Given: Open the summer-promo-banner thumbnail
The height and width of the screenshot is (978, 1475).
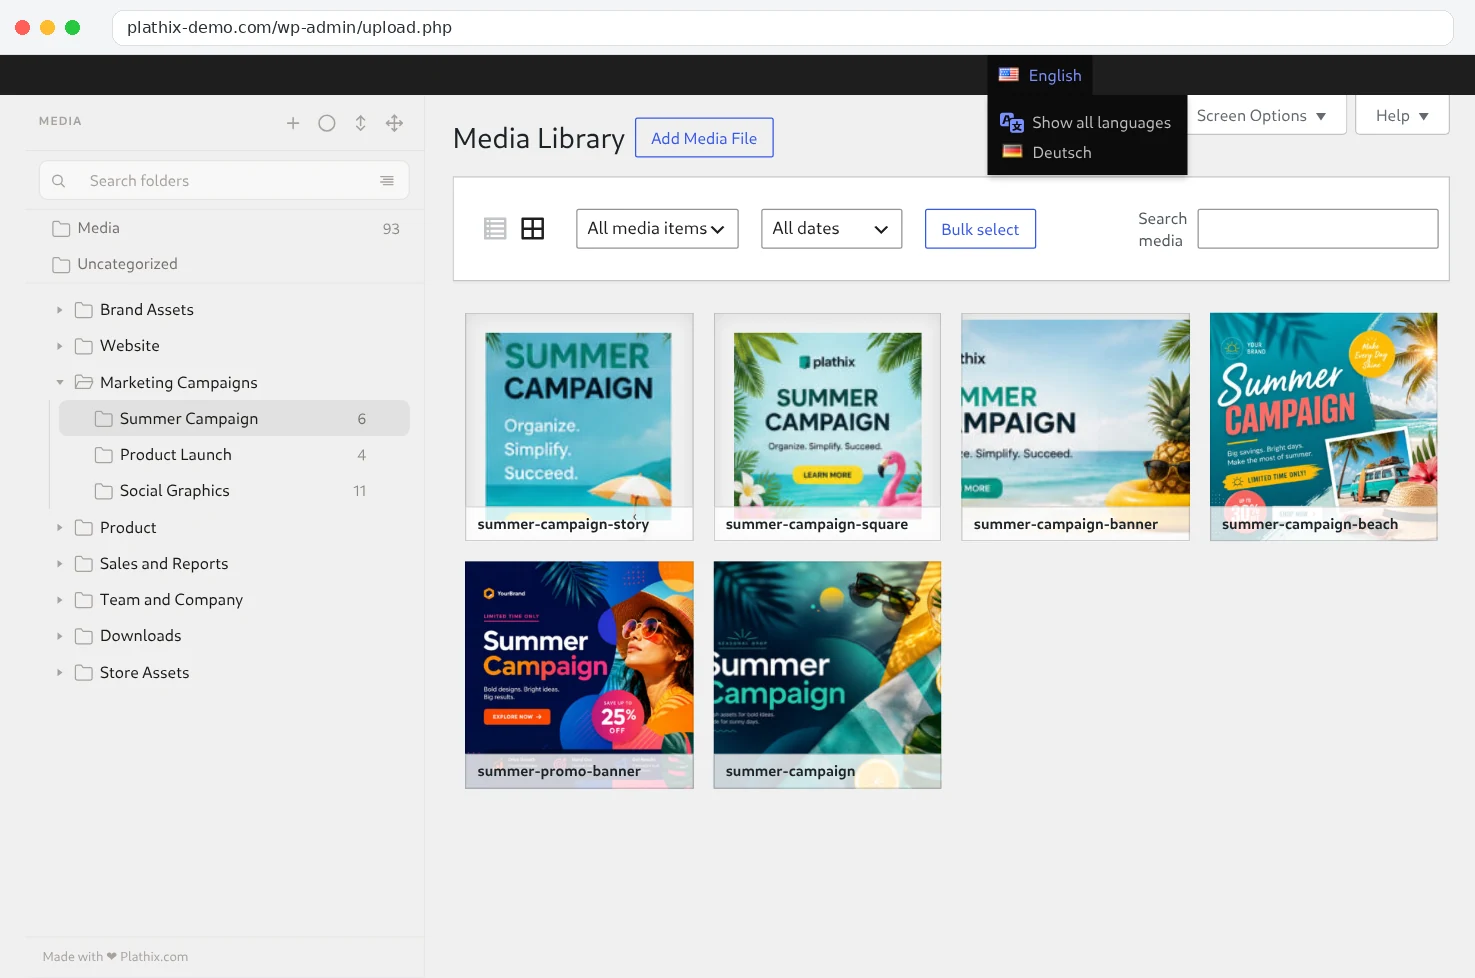Looking at the screenshot, I should (579, 675).
